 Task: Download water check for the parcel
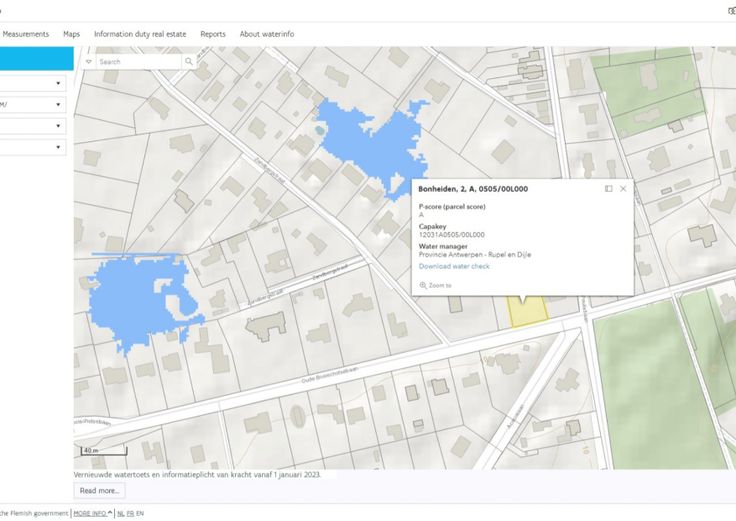454,266
